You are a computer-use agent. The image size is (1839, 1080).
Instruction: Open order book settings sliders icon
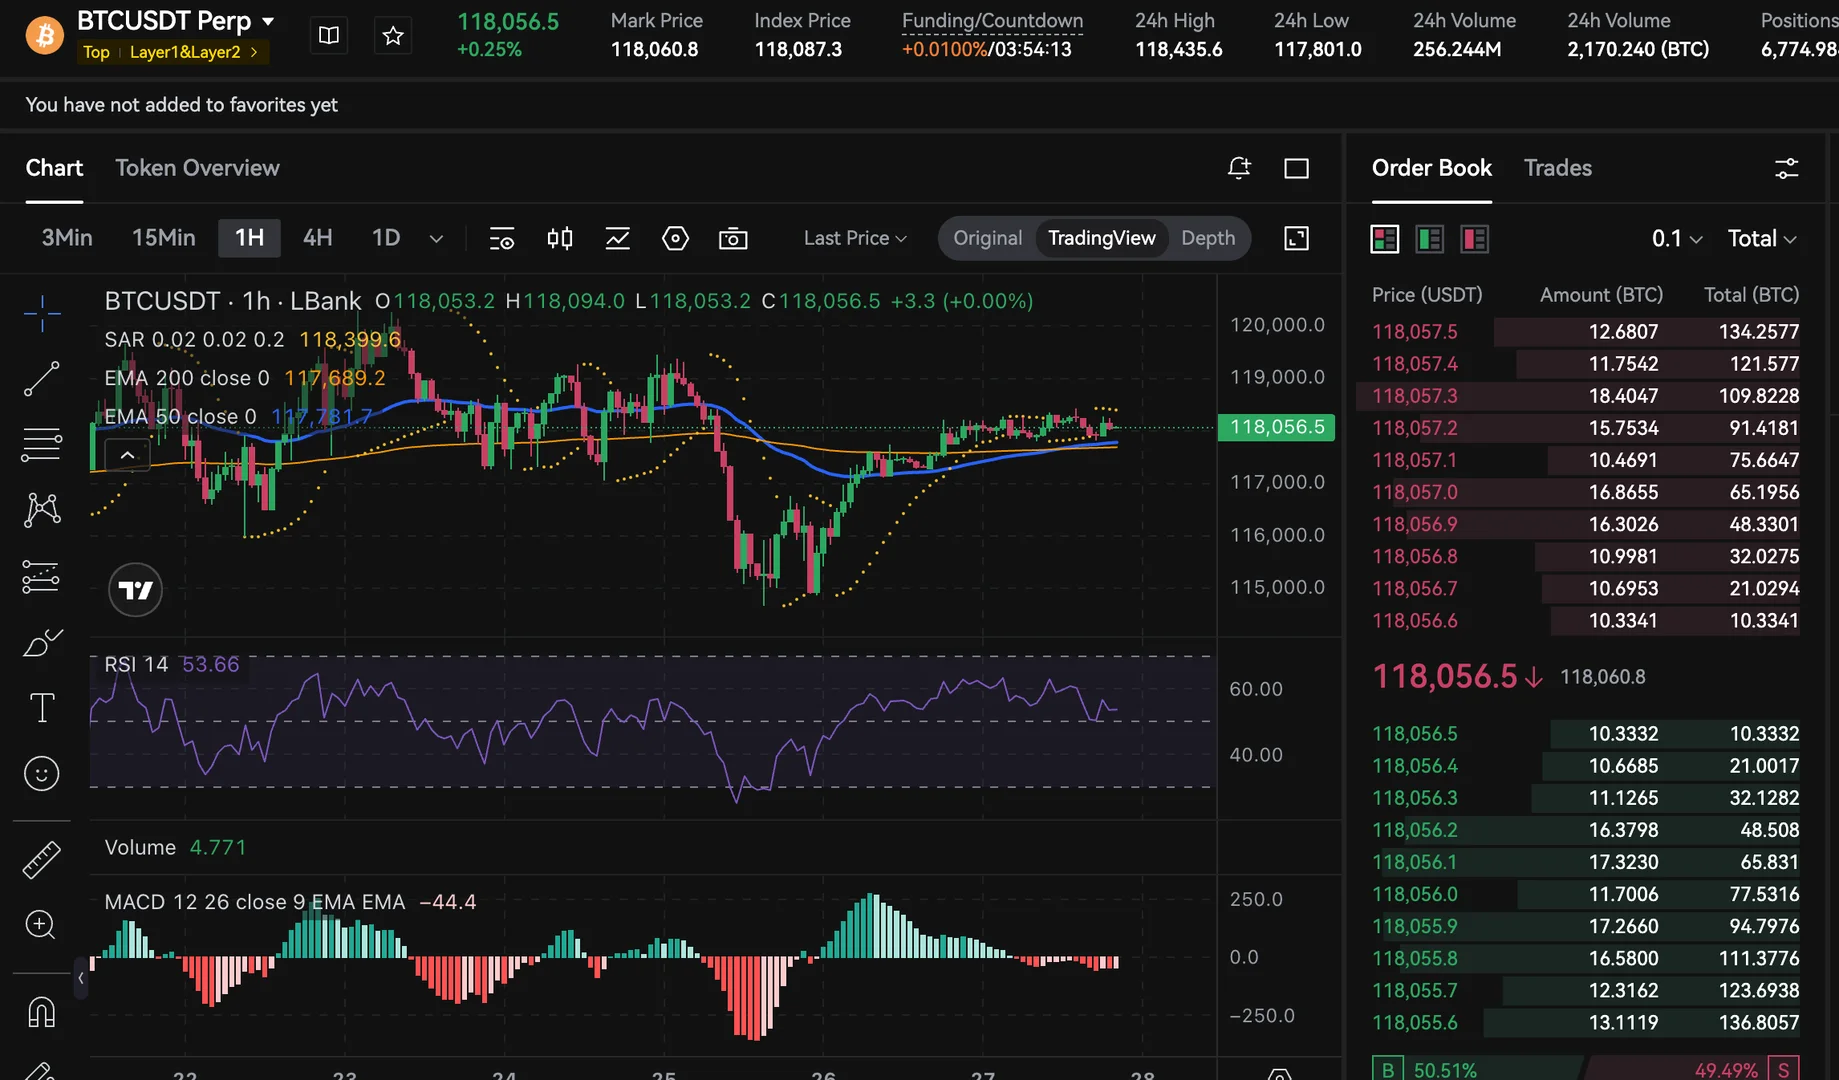point(1786,168)
